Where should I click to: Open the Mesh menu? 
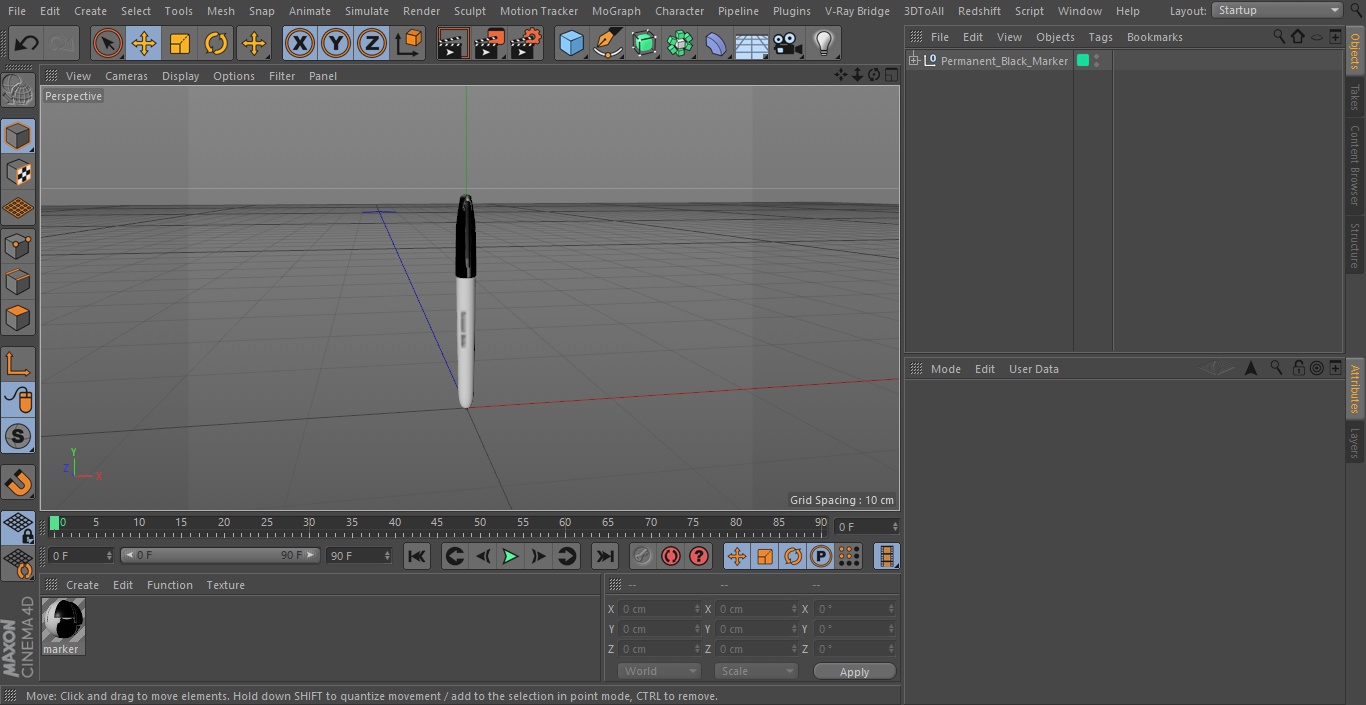pyautogui.click(x=220, y=11)
